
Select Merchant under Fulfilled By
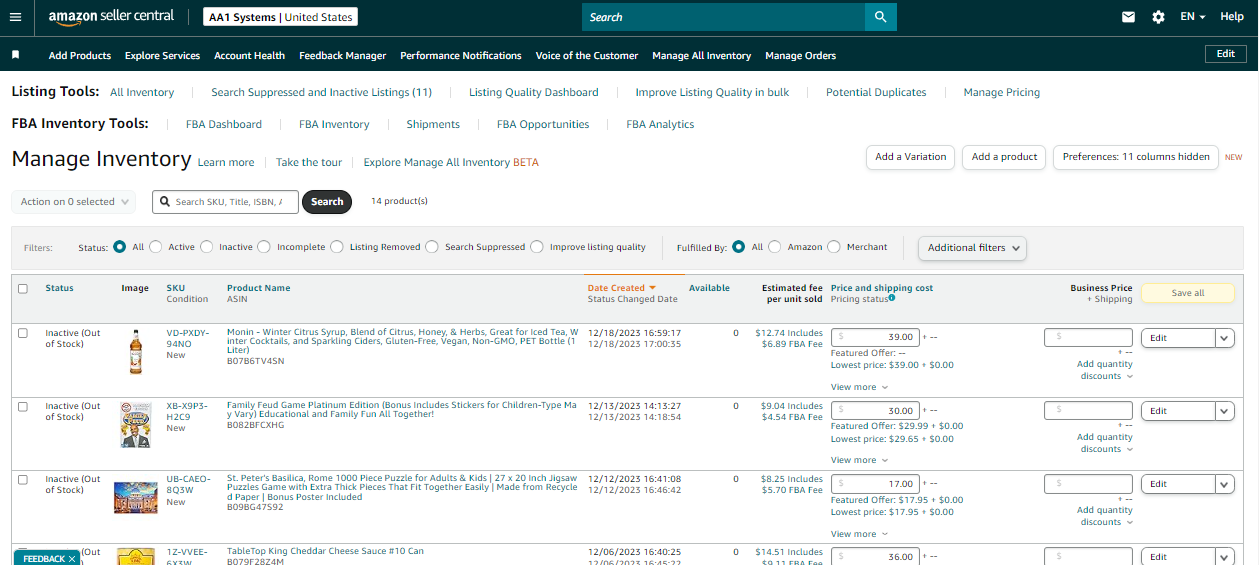[x=834, y=247]
